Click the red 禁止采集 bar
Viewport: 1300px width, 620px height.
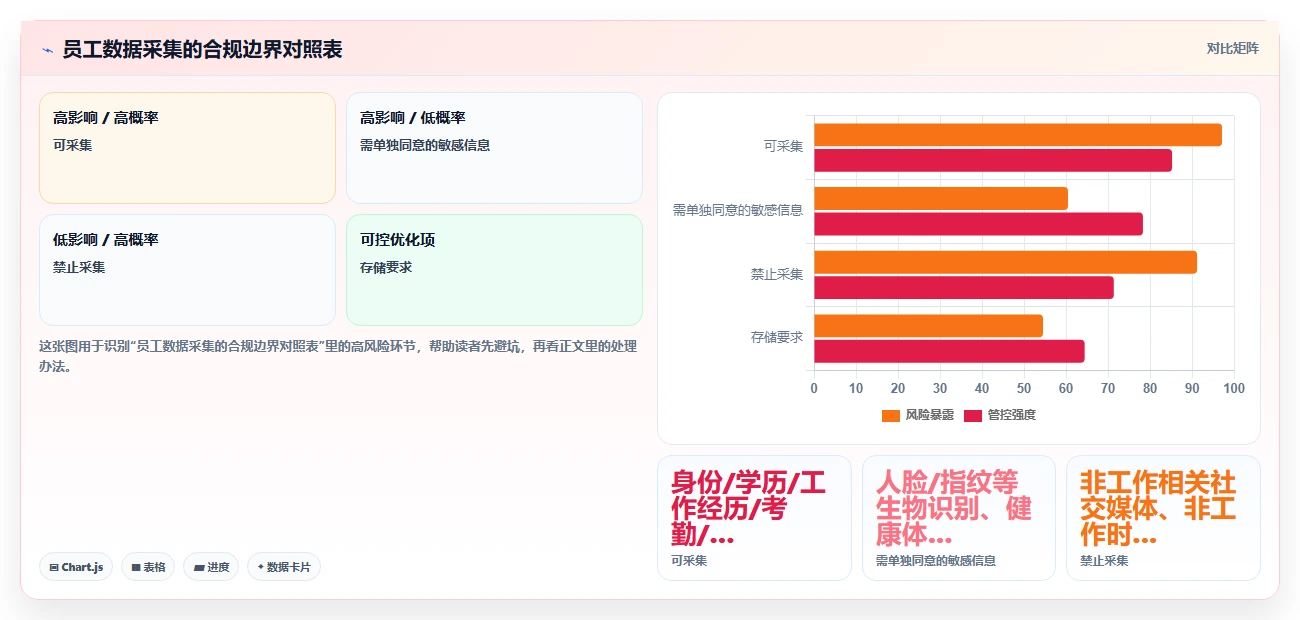click(x=964, y=288)
